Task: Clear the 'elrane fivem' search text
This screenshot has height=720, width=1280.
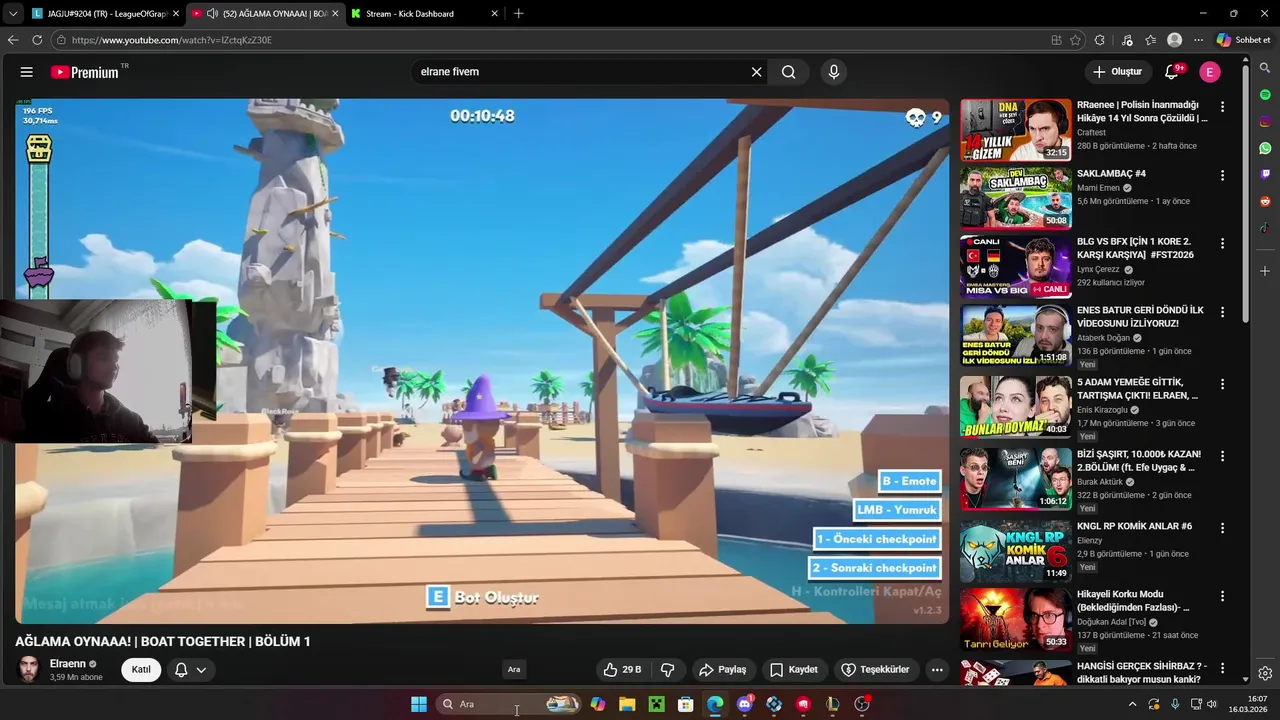Action: [x=756, y=72]
